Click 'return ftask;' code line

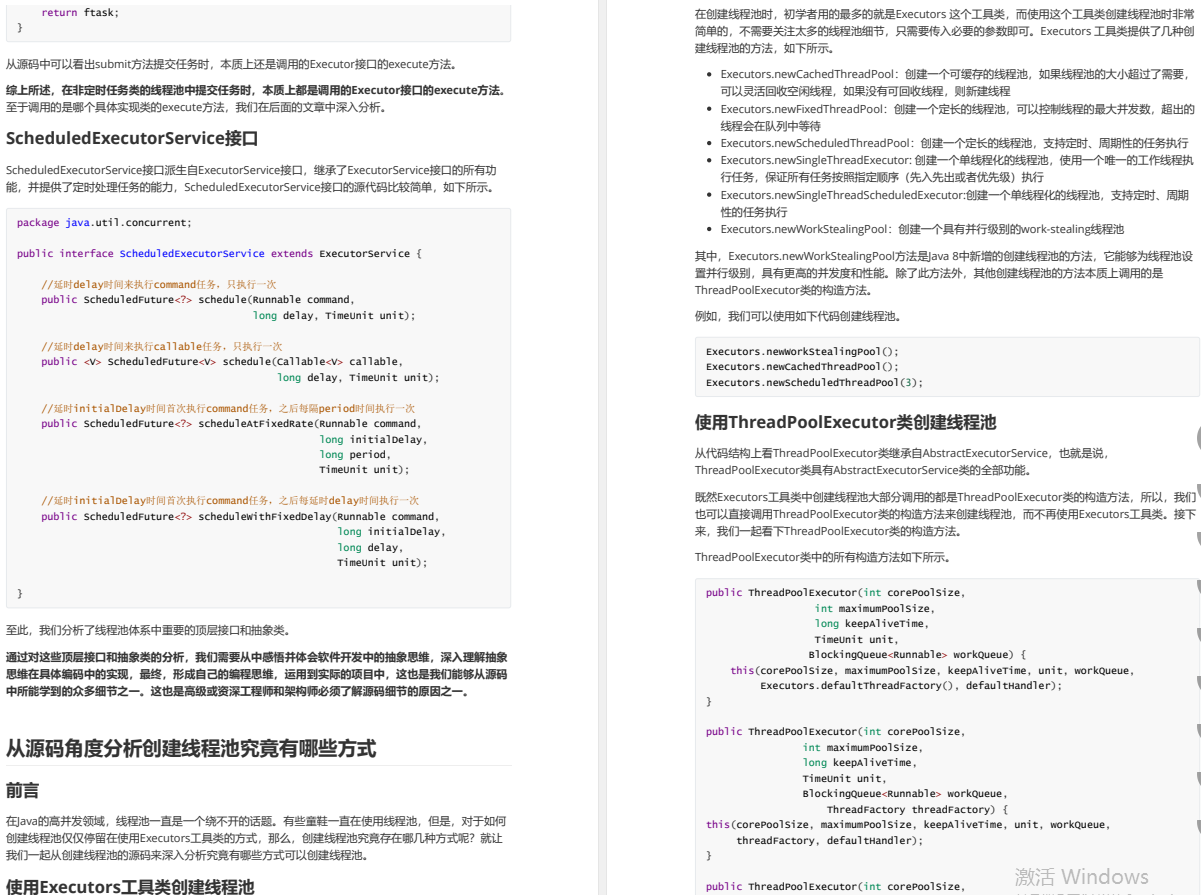point(80,12)
